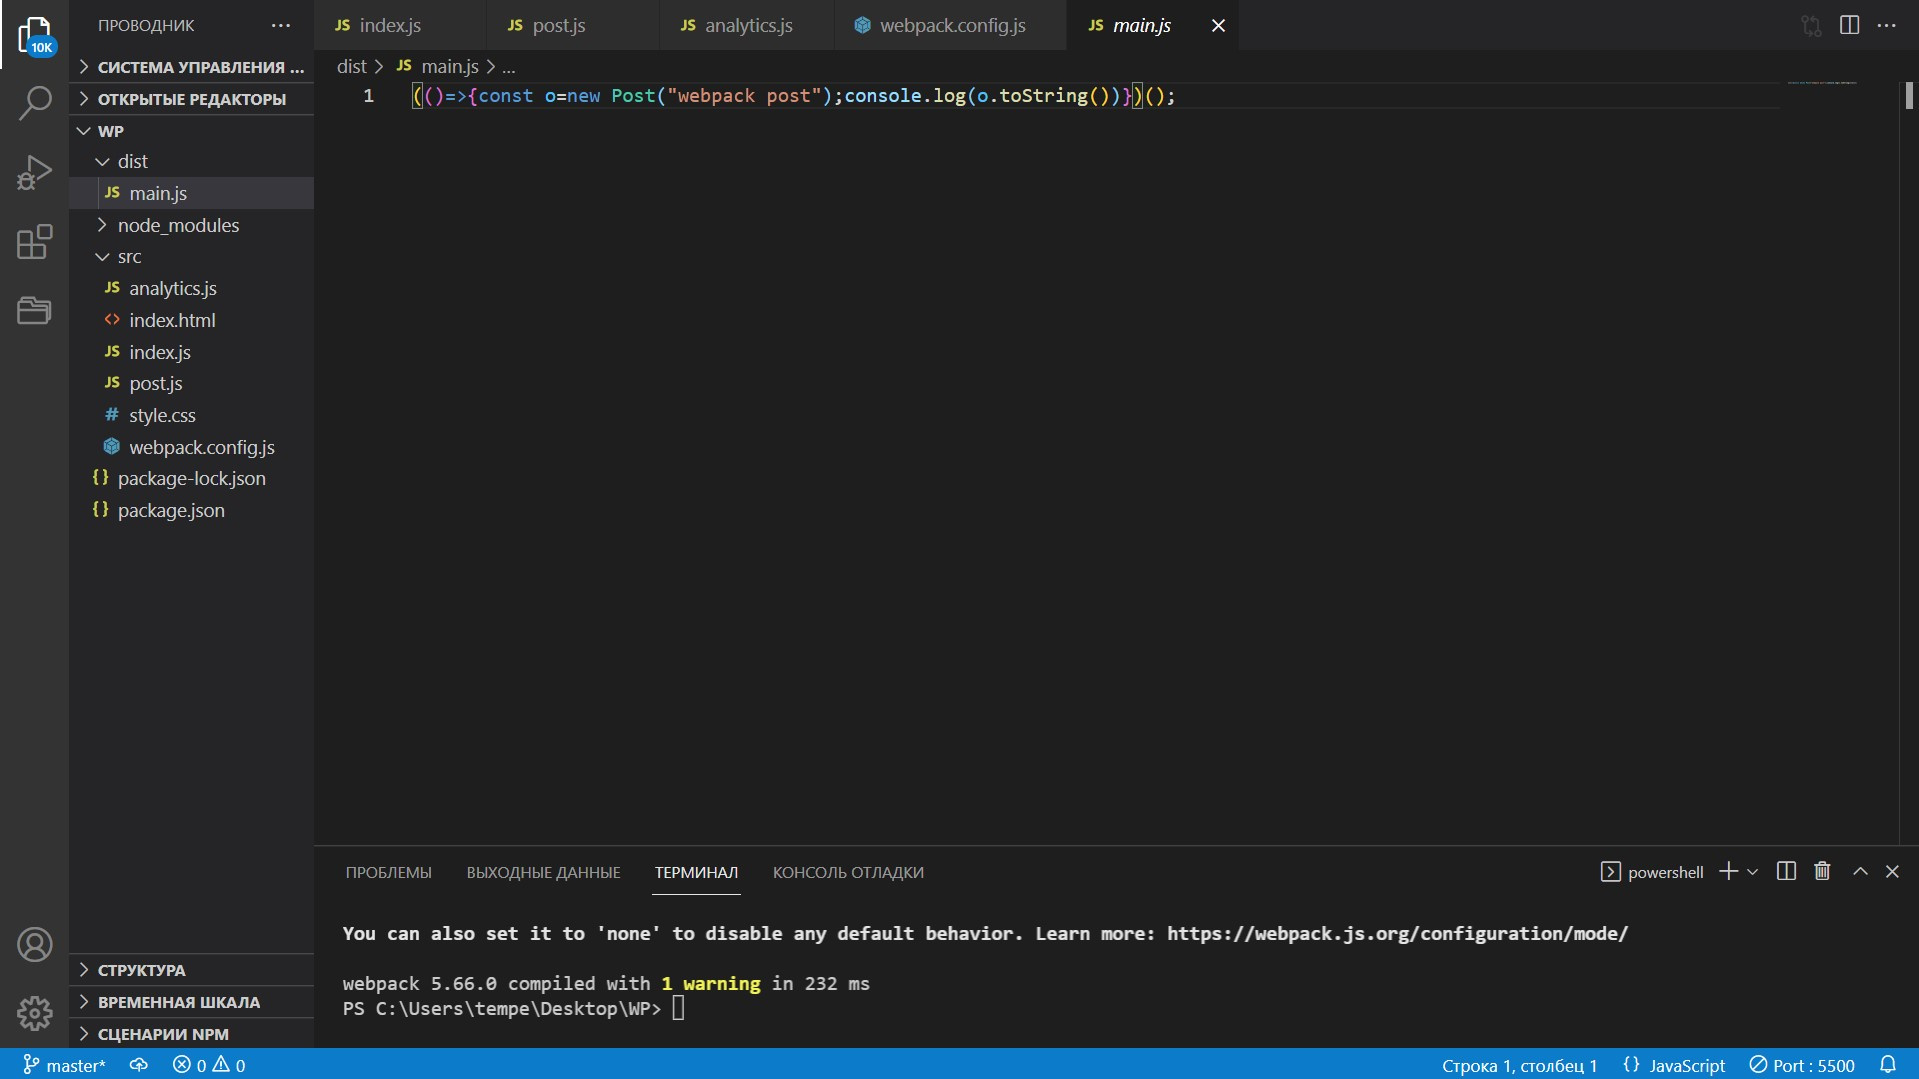Expand the СТРУКТУРА outline section
1919x1079 pixels.
coord(191,970)
